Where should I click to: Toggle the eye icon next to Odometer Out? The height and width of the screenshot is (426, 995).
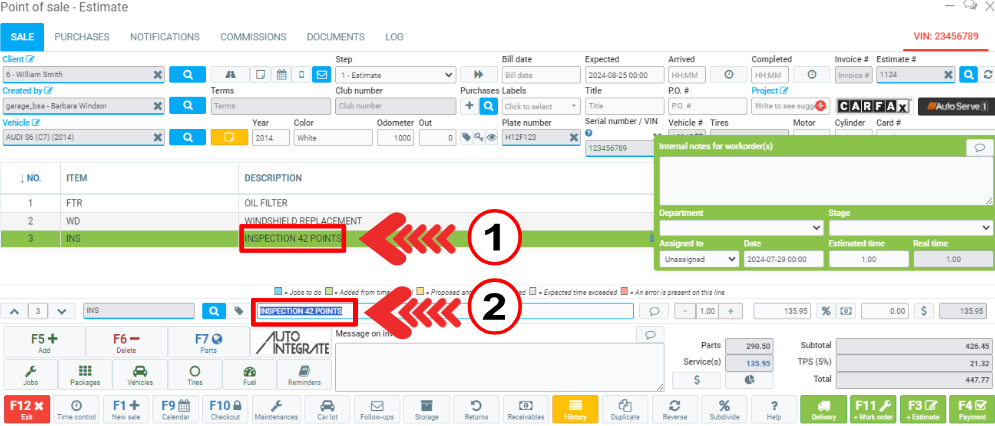[491, 137]
